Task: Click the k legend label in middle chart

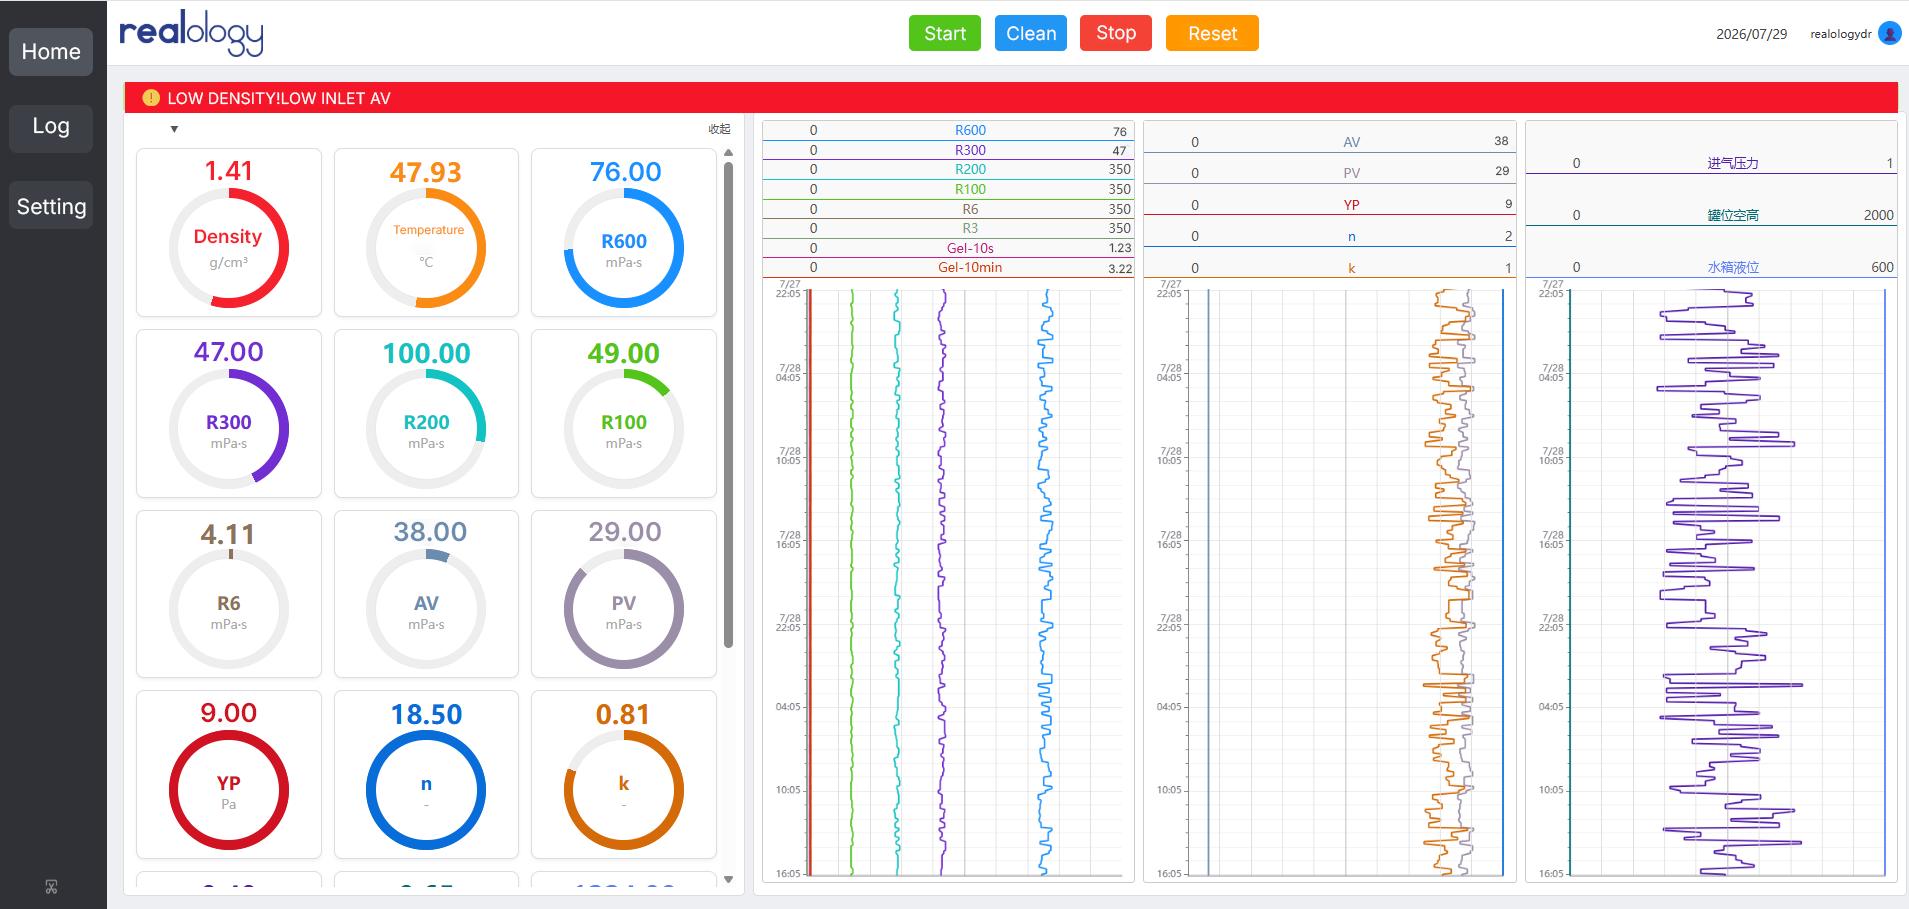Action: 1352,268
